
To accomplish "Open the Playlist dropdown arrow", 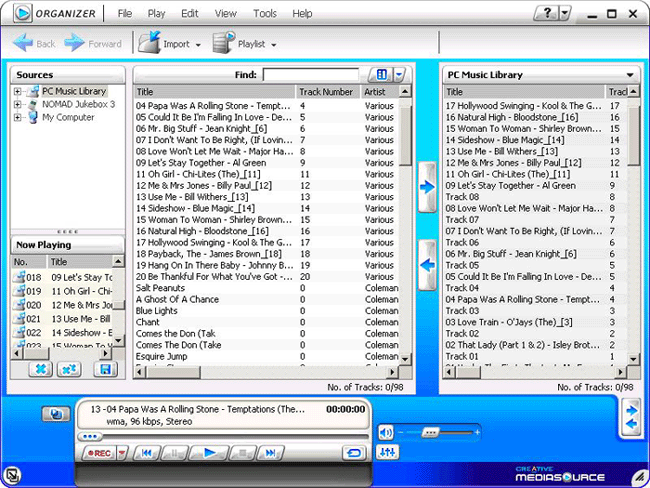I will (x=274, y=45).
